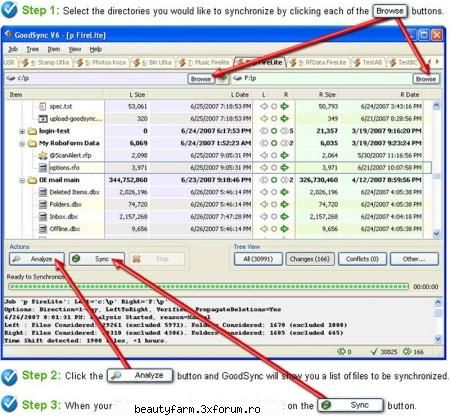
Task: Switch to the Photos Koza job tab
Action: [x=102, y=62]
